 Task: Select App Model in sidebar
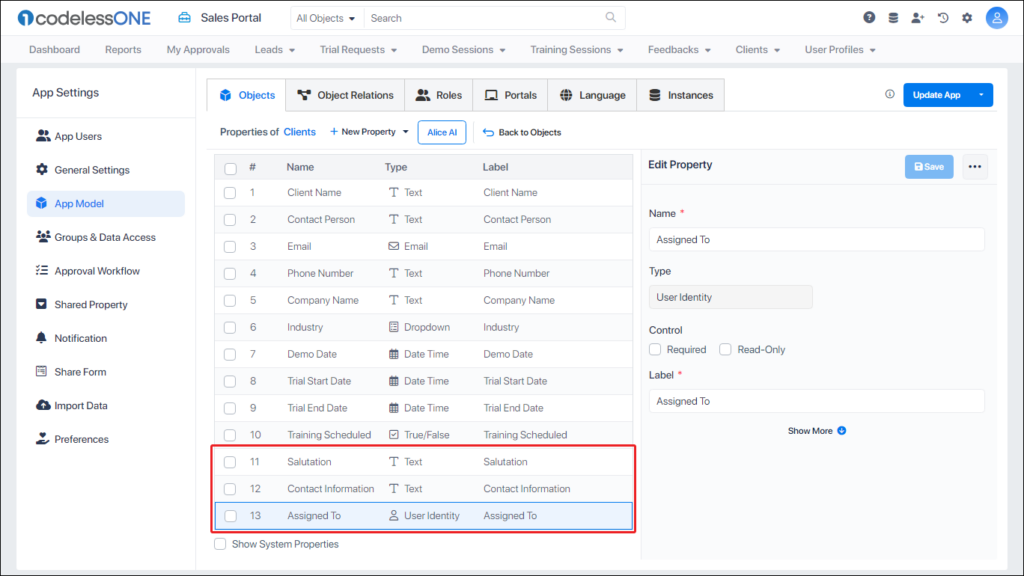106,203
